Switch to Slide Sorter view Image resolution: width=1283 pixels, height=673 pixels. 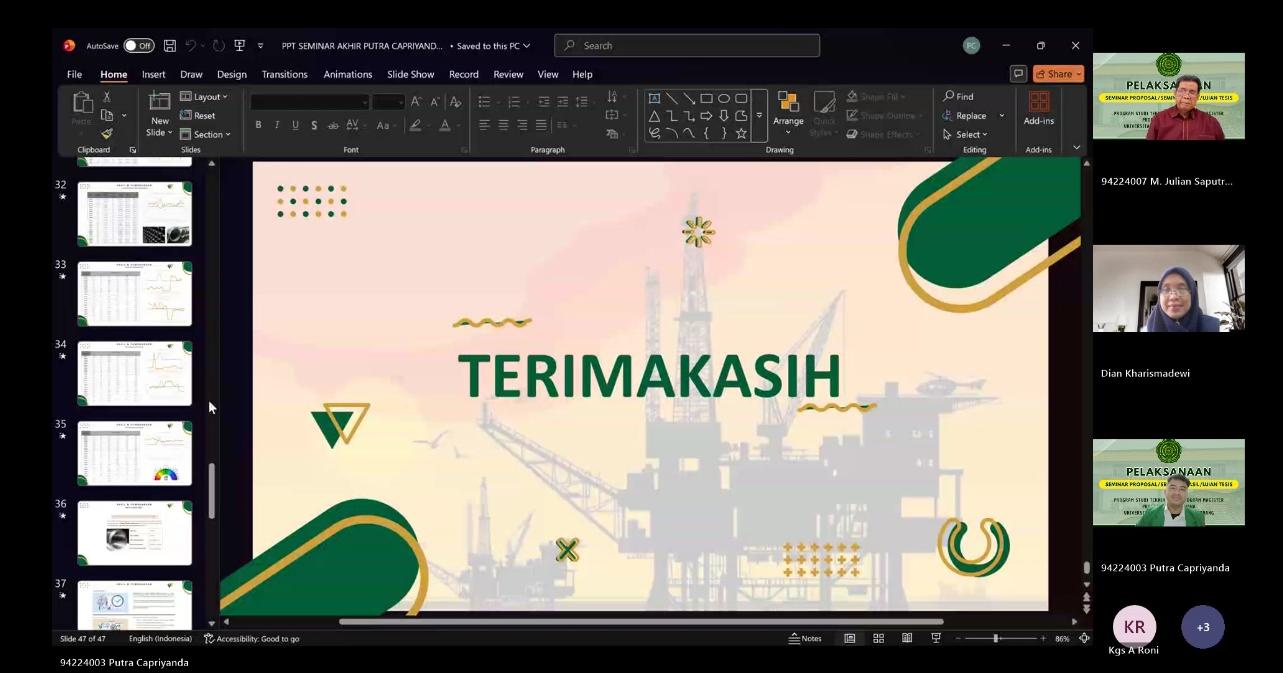pyautogui.click(x=878, y=639)
